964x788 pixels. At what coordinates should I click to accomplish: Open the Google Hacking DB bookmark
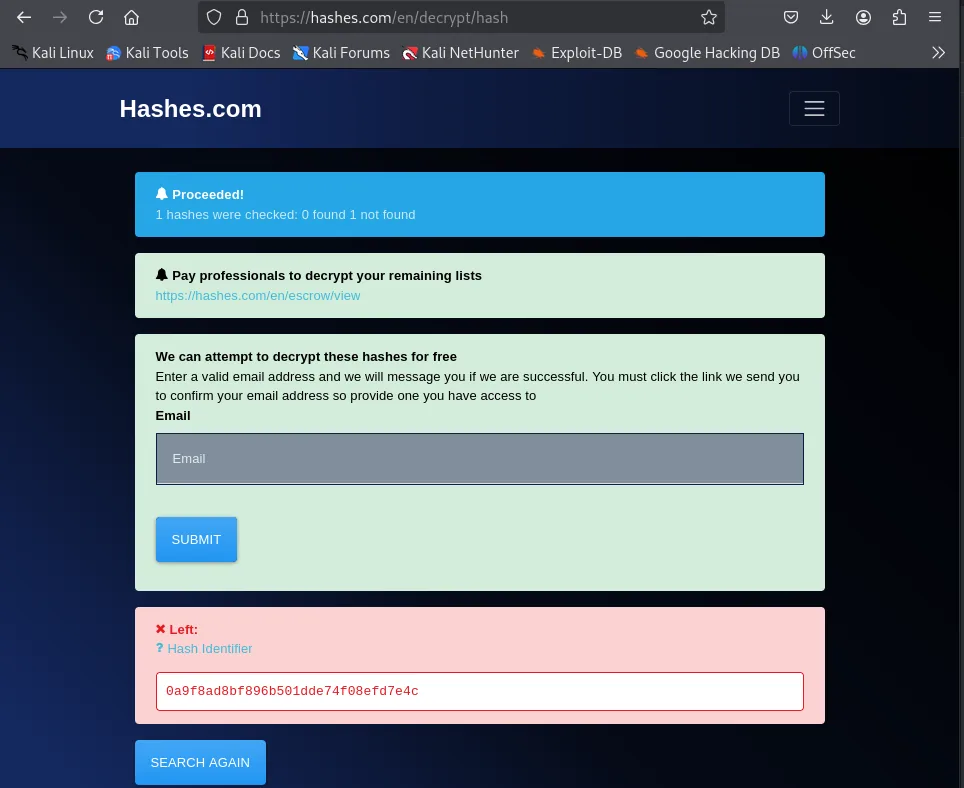click(x=707, y=53)
